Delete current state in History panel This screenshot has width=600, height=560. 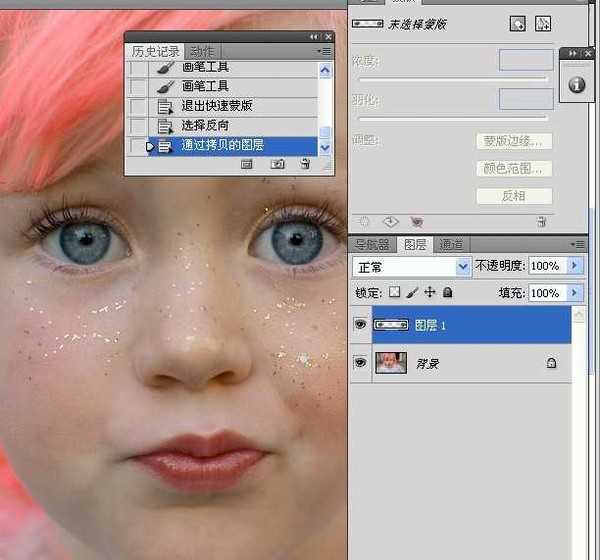pos(305,164)
